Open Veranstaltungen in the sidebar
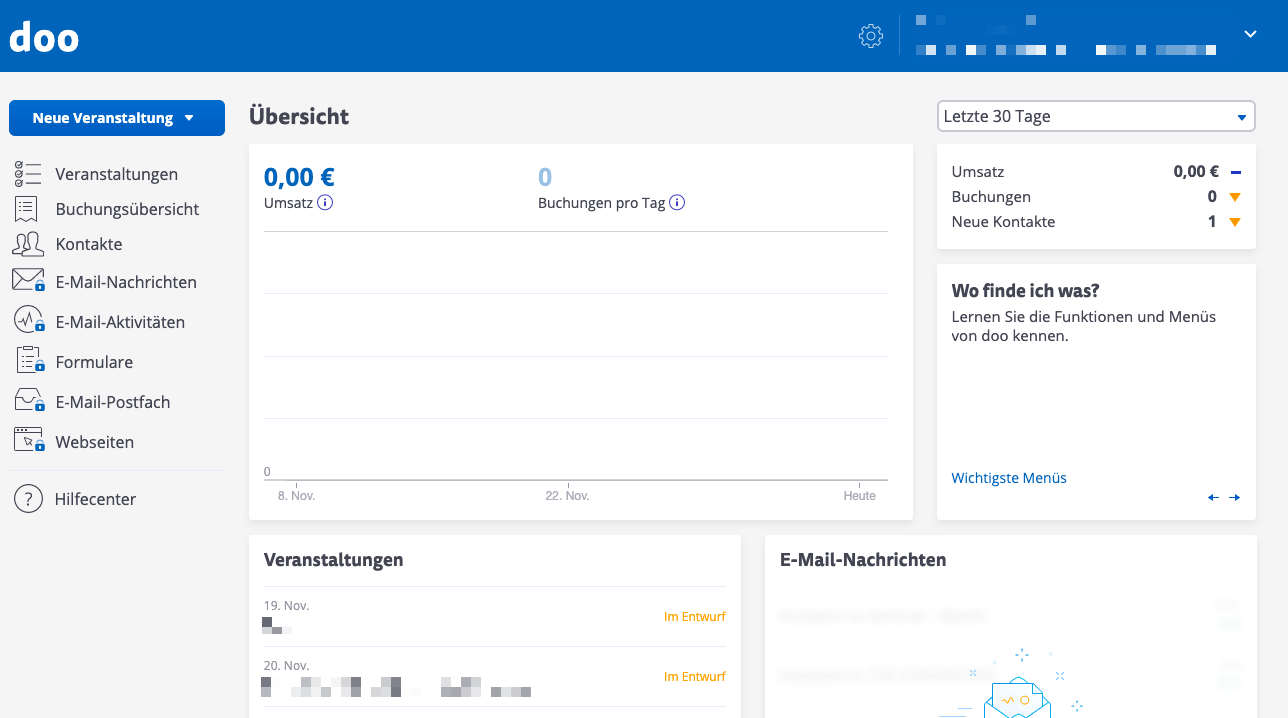 coord(117,174)
